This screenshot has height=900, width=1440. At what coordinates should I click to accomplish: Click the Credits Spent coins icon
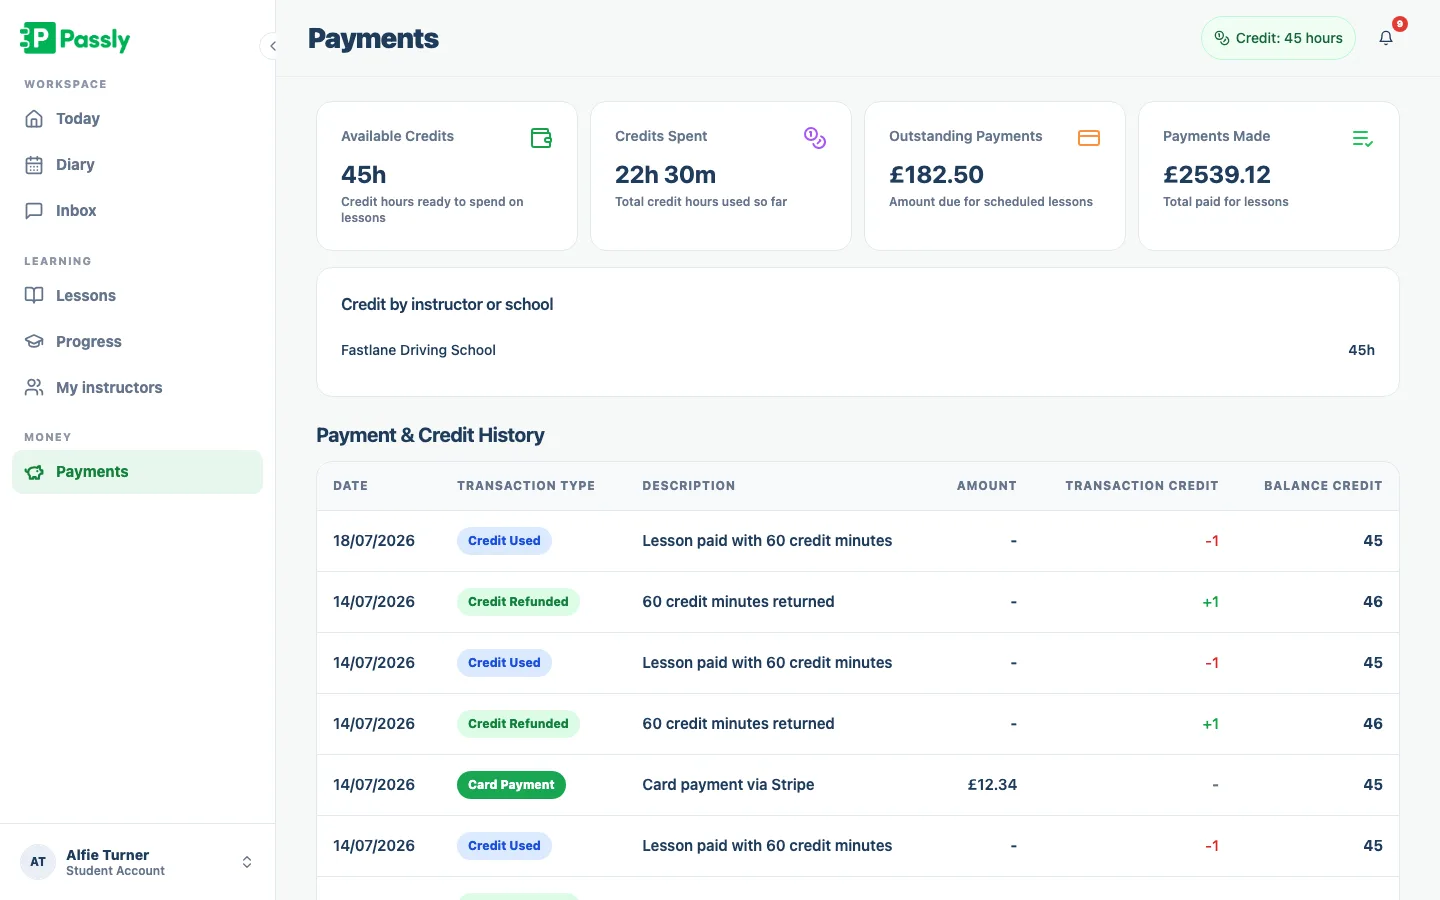(815, 138)
